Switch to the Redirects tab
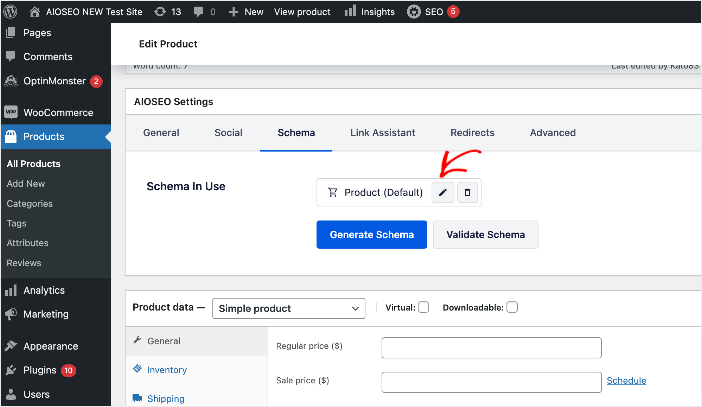The height and width of the screenshot is (407, 702). [x=472, y=133]
